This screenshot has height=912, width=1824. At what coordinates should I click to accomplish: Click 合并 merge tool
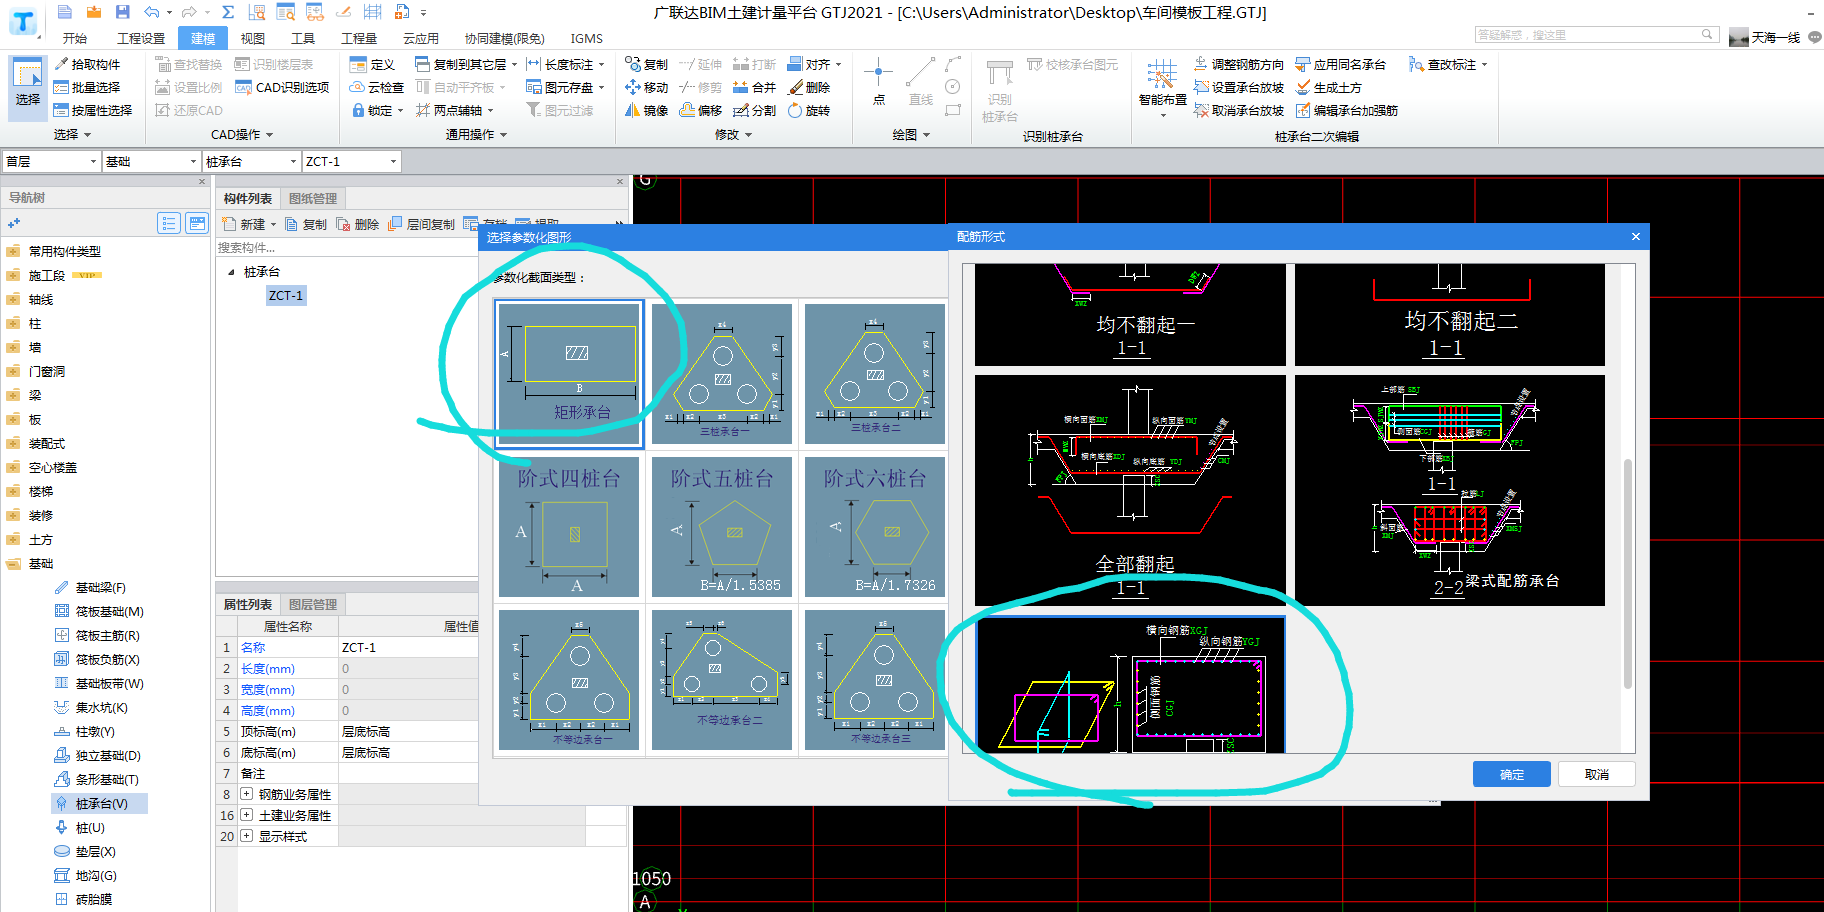[754, 87]
